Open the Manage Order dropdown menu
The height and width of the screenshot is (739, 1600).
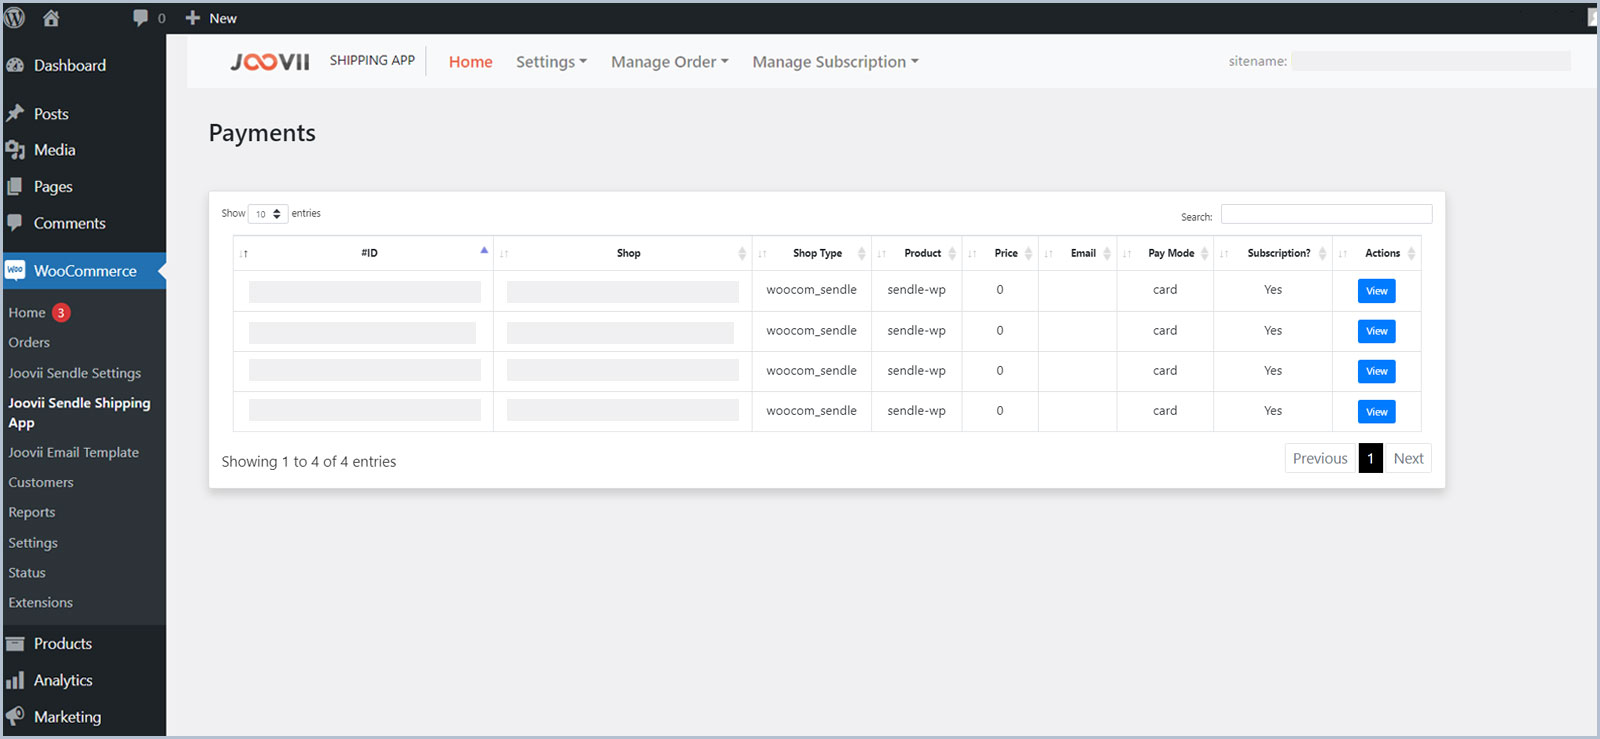[x=669, y=62]
